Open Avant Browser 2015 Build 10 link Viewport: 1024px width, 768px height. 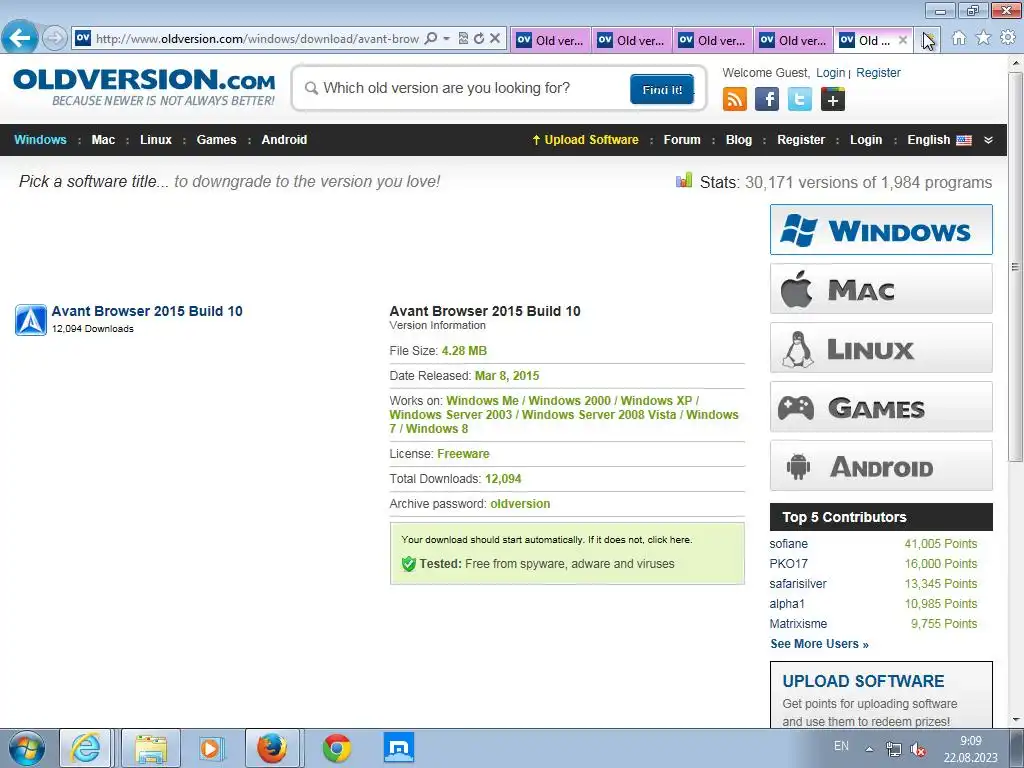click(x=147, y=311)
